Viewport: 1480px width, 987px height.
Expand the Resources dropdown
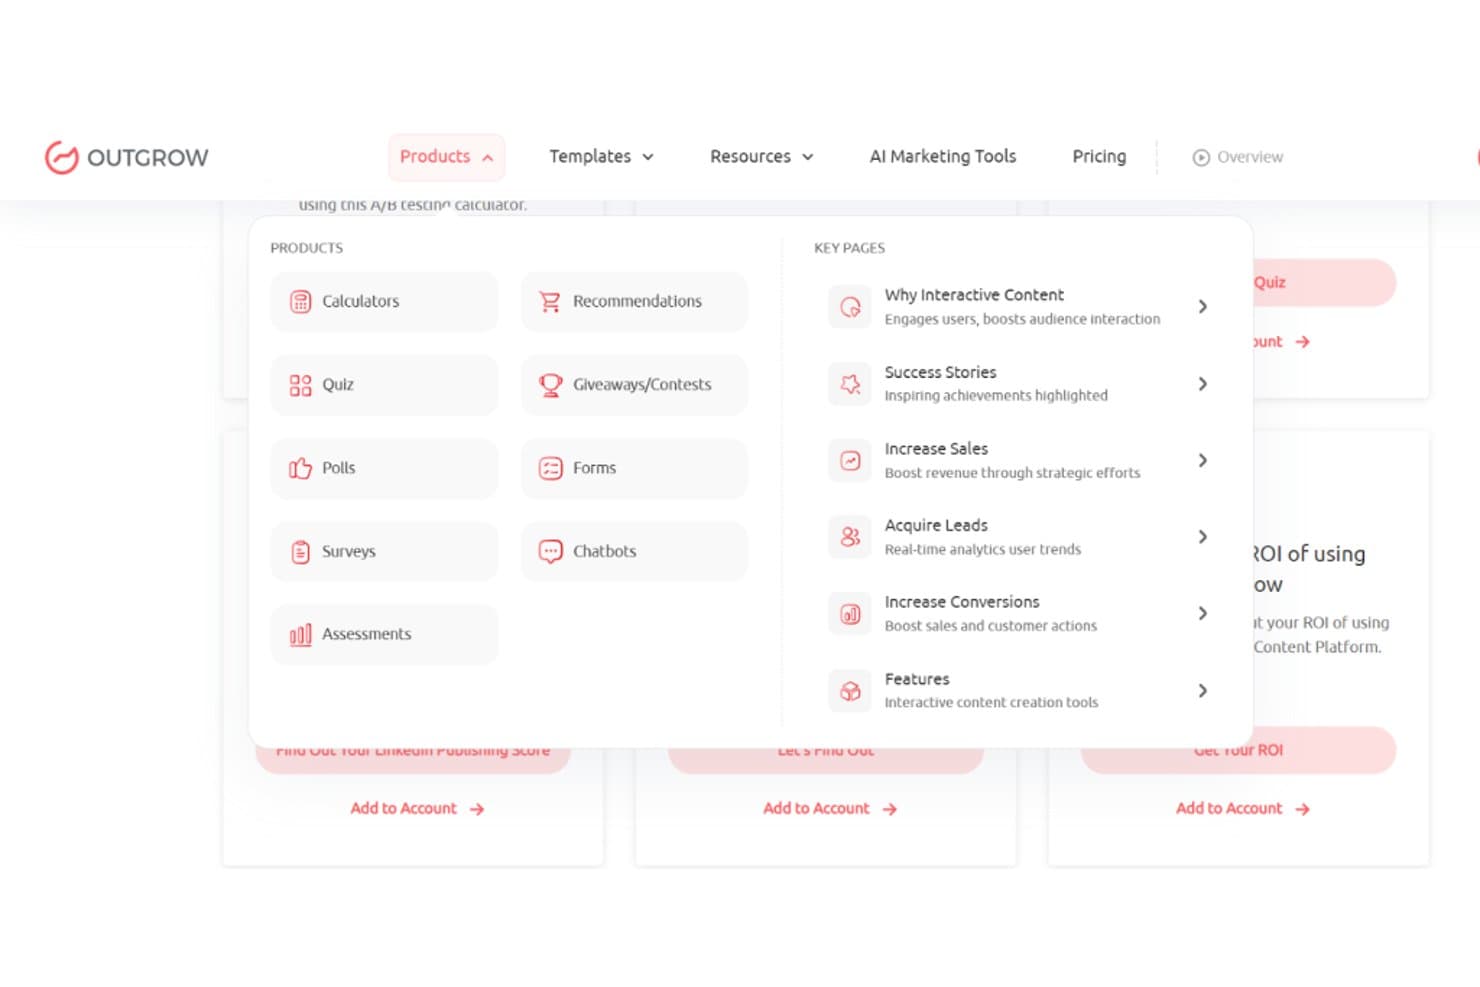[x=762, y=157]
